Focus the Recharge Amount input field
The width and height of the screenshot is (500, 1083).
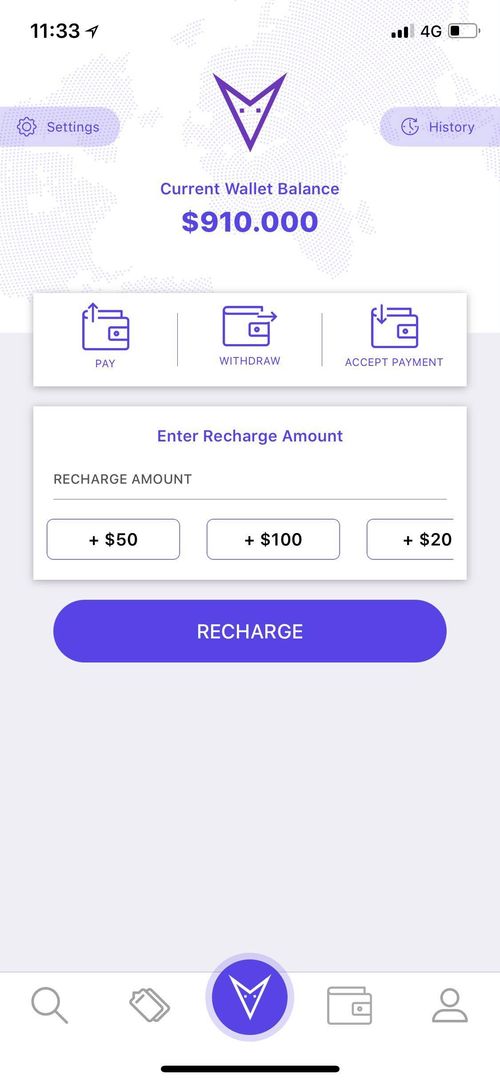point(250,480)
